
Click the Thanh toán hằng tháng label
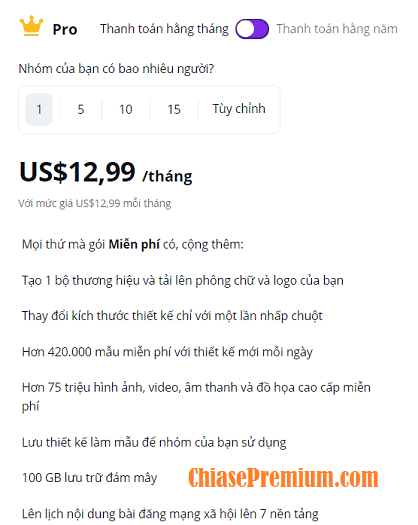tap(164, 29)
